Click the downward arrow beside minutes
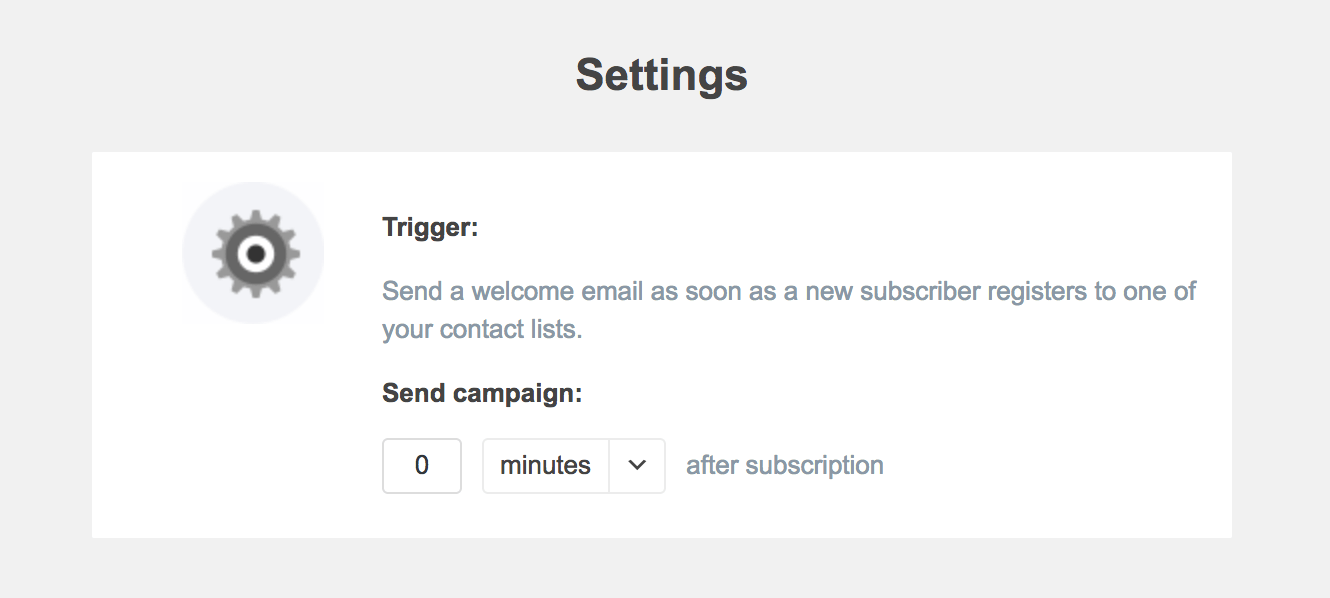 638,465
